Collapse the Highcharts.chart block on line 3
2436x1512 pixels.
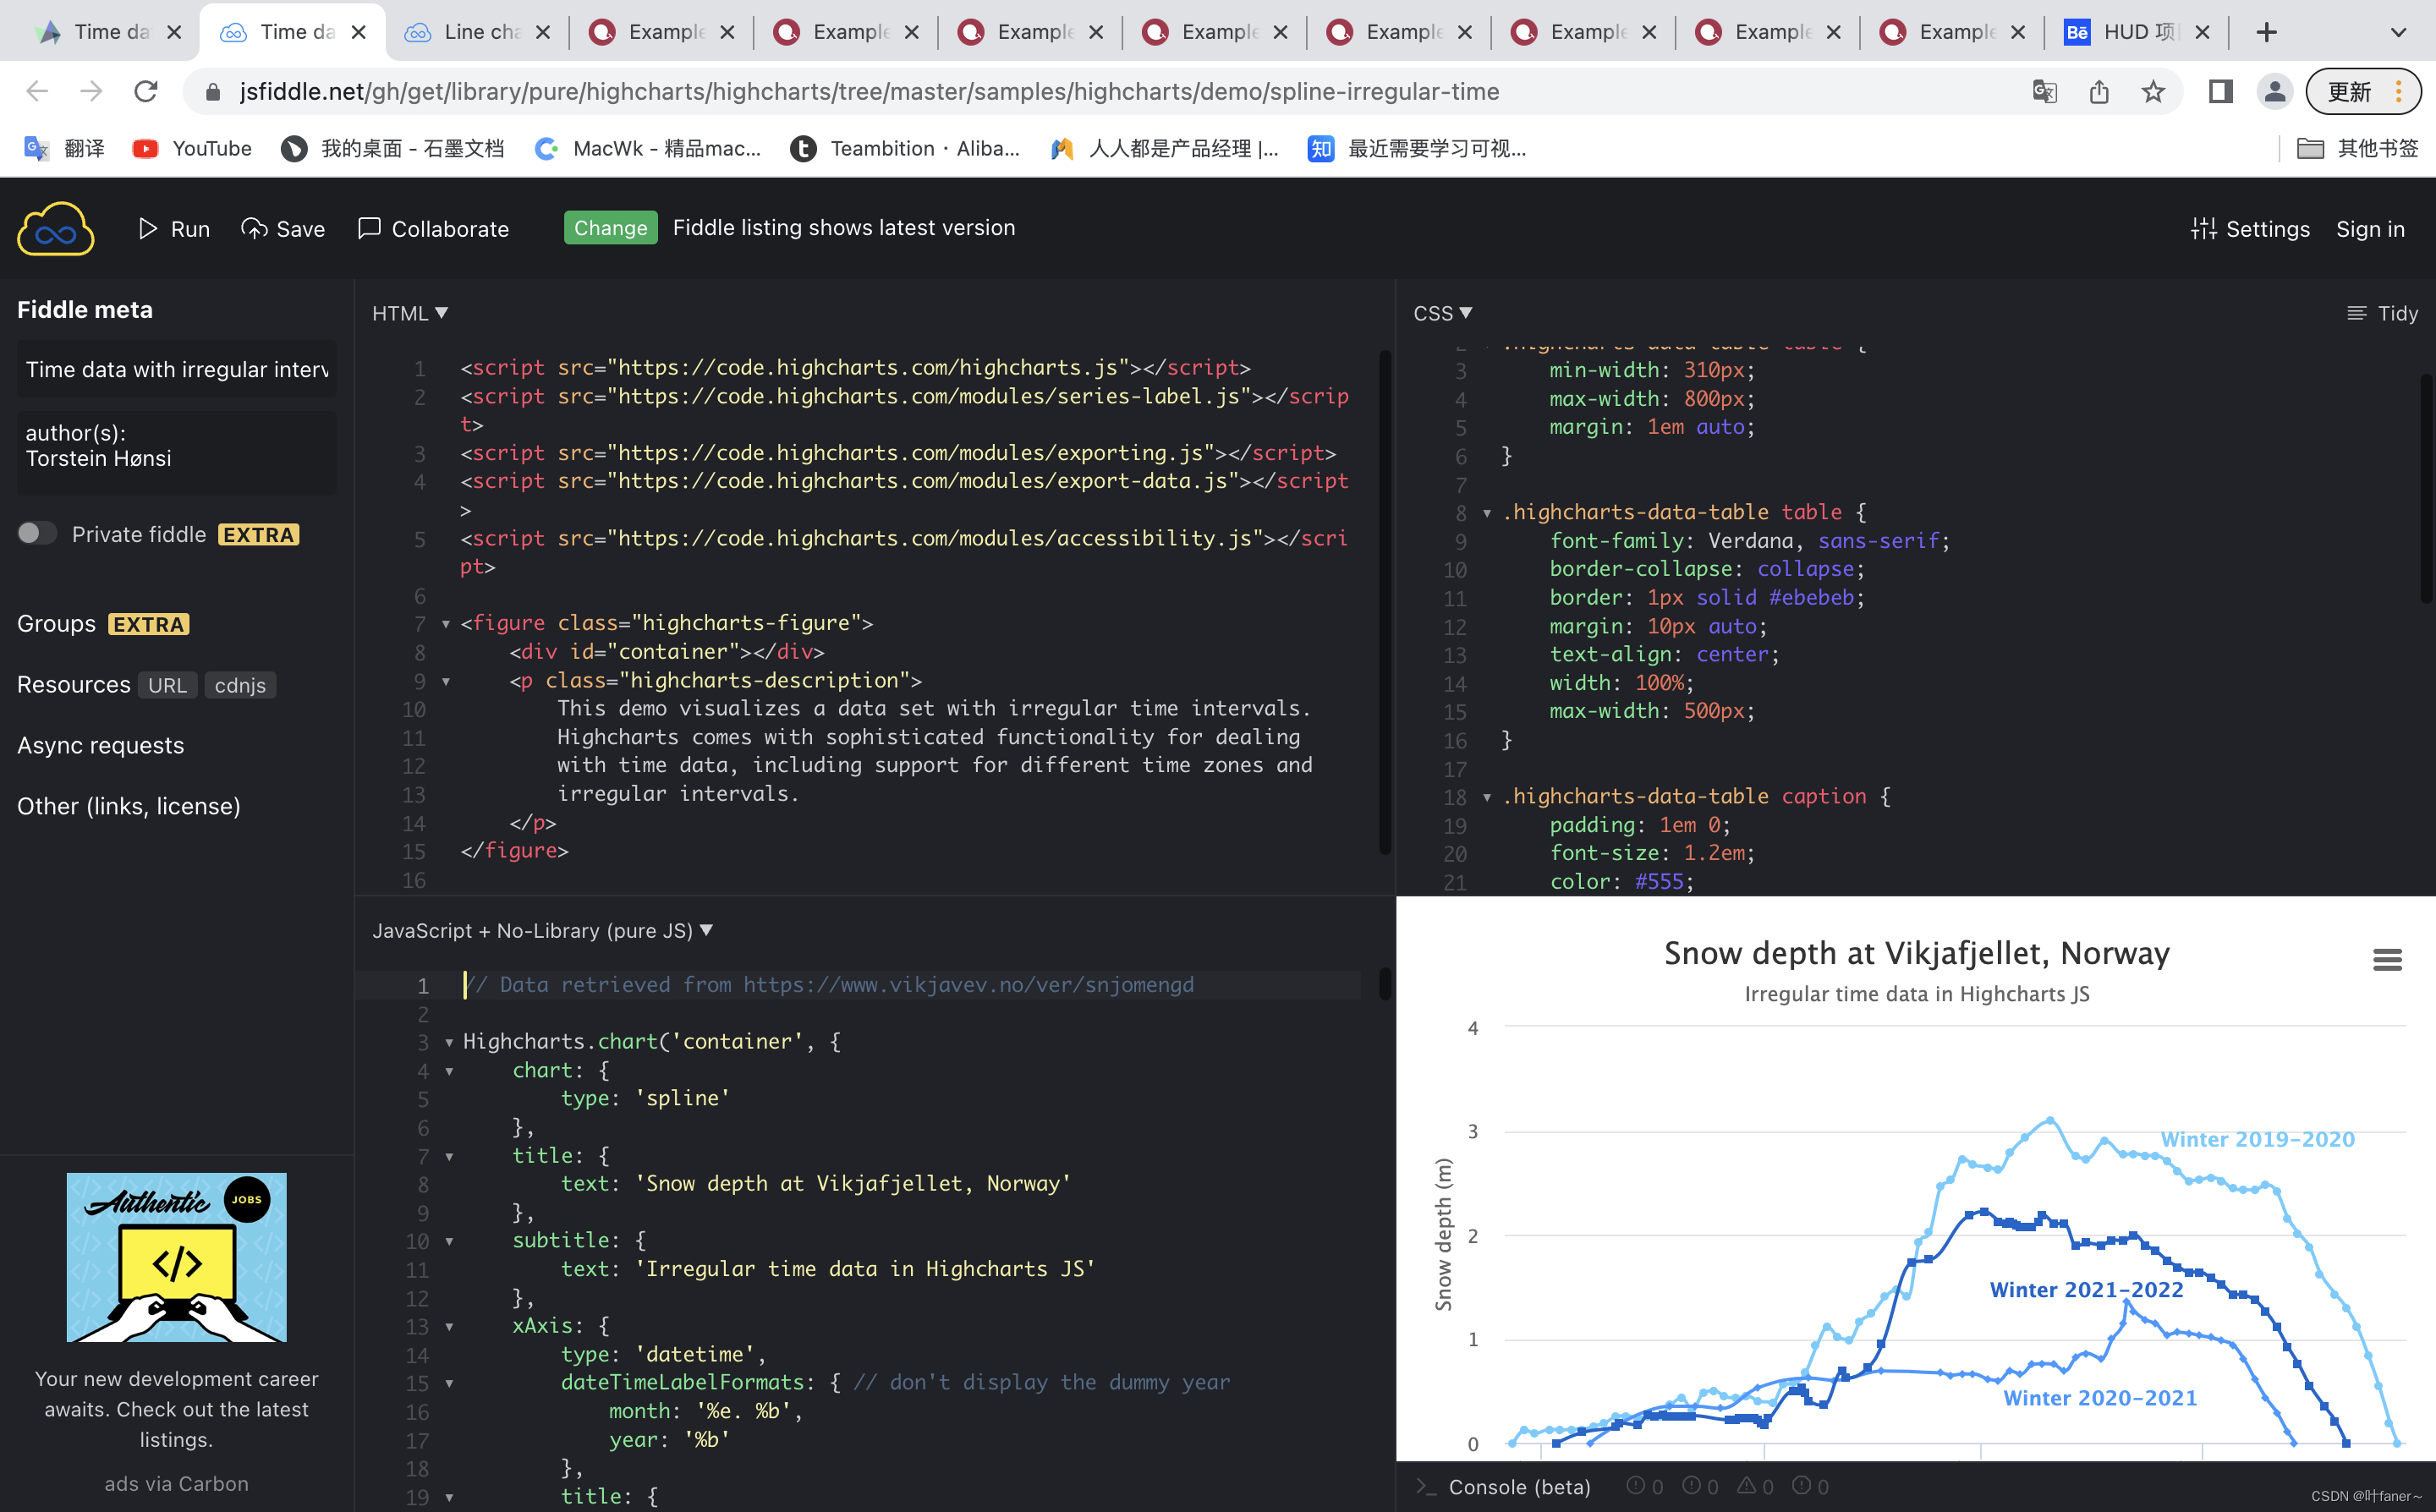(449, 1042)
